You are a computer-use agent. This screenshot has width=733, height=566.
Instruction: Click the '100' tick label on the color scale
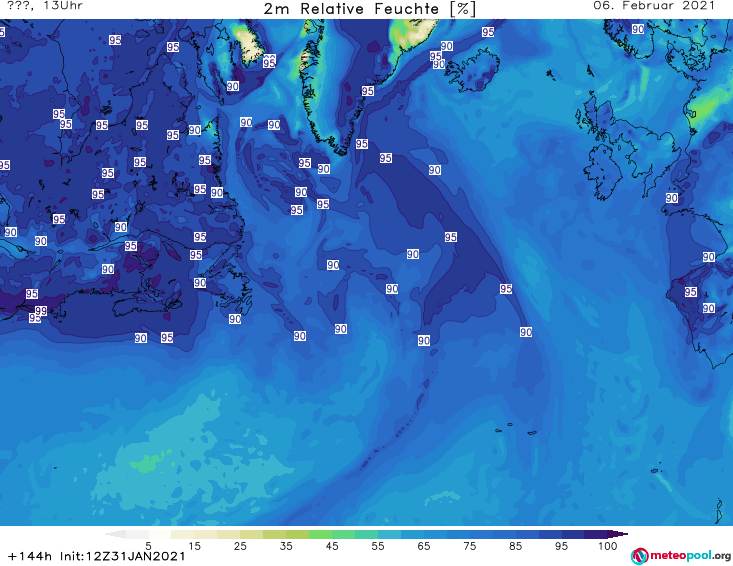click(x=608, y=546)
